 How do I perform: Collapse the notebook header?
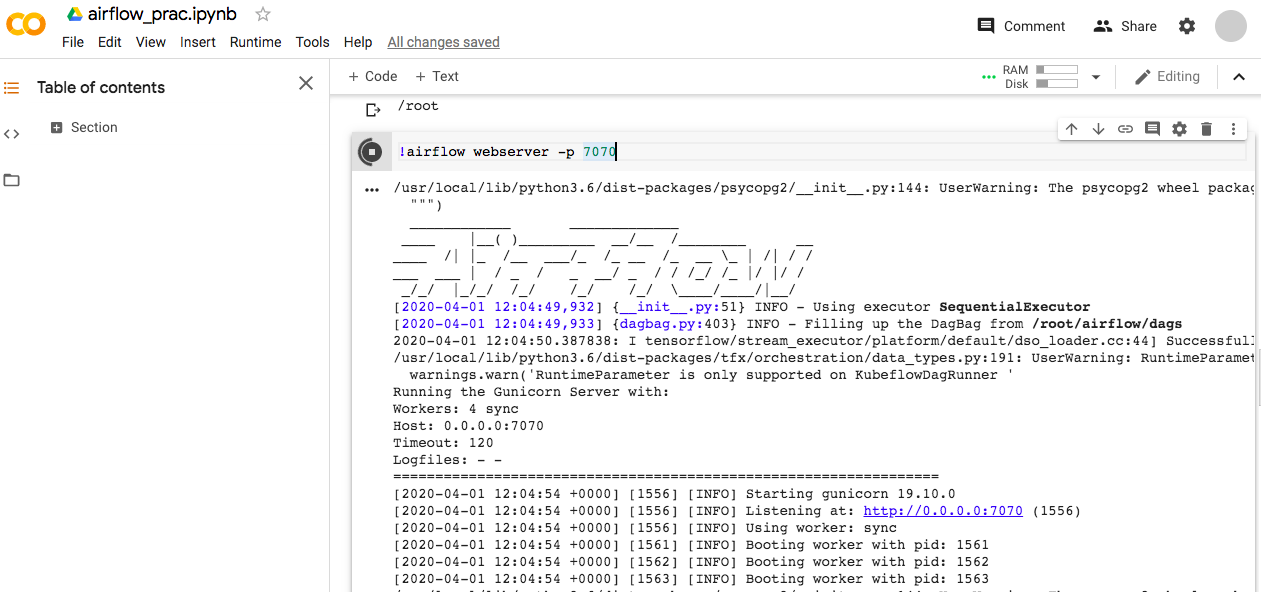pos(1239,76)
